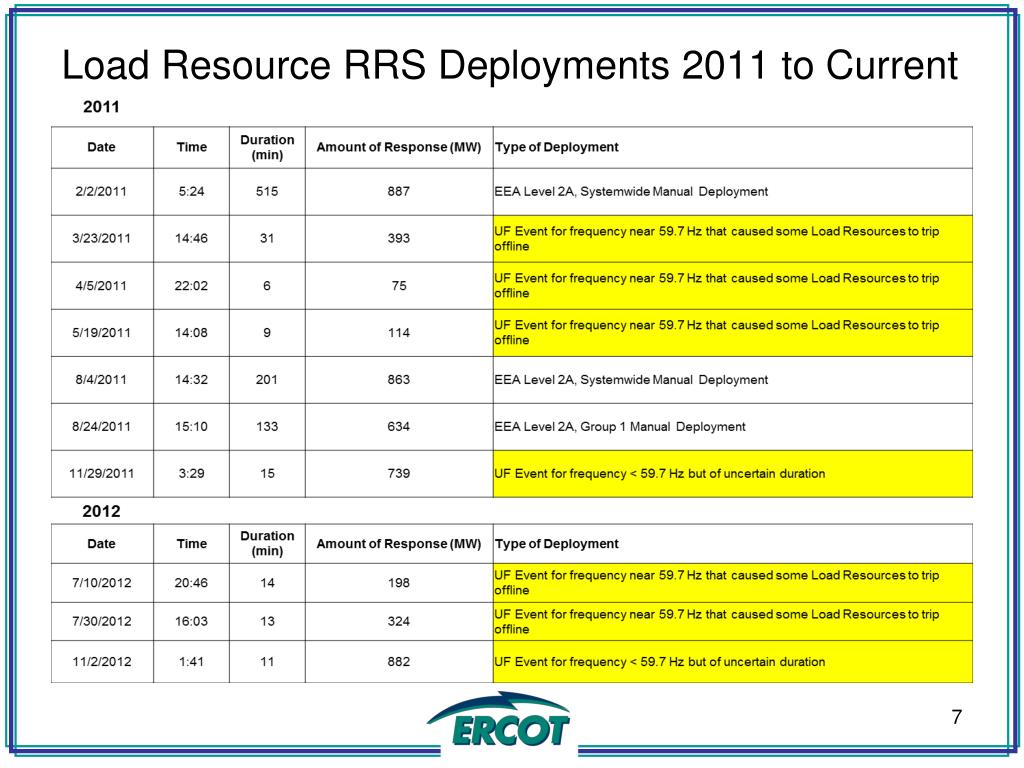Click time value 22:02
Viewport: 1024px width, 768px height.
[x=191, y=285]
